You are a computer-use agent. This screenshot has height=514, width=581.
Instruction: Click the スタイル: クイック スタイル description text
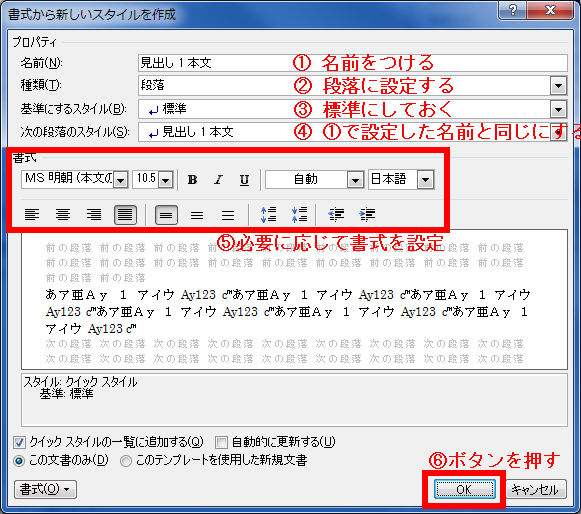pos(80,382)
